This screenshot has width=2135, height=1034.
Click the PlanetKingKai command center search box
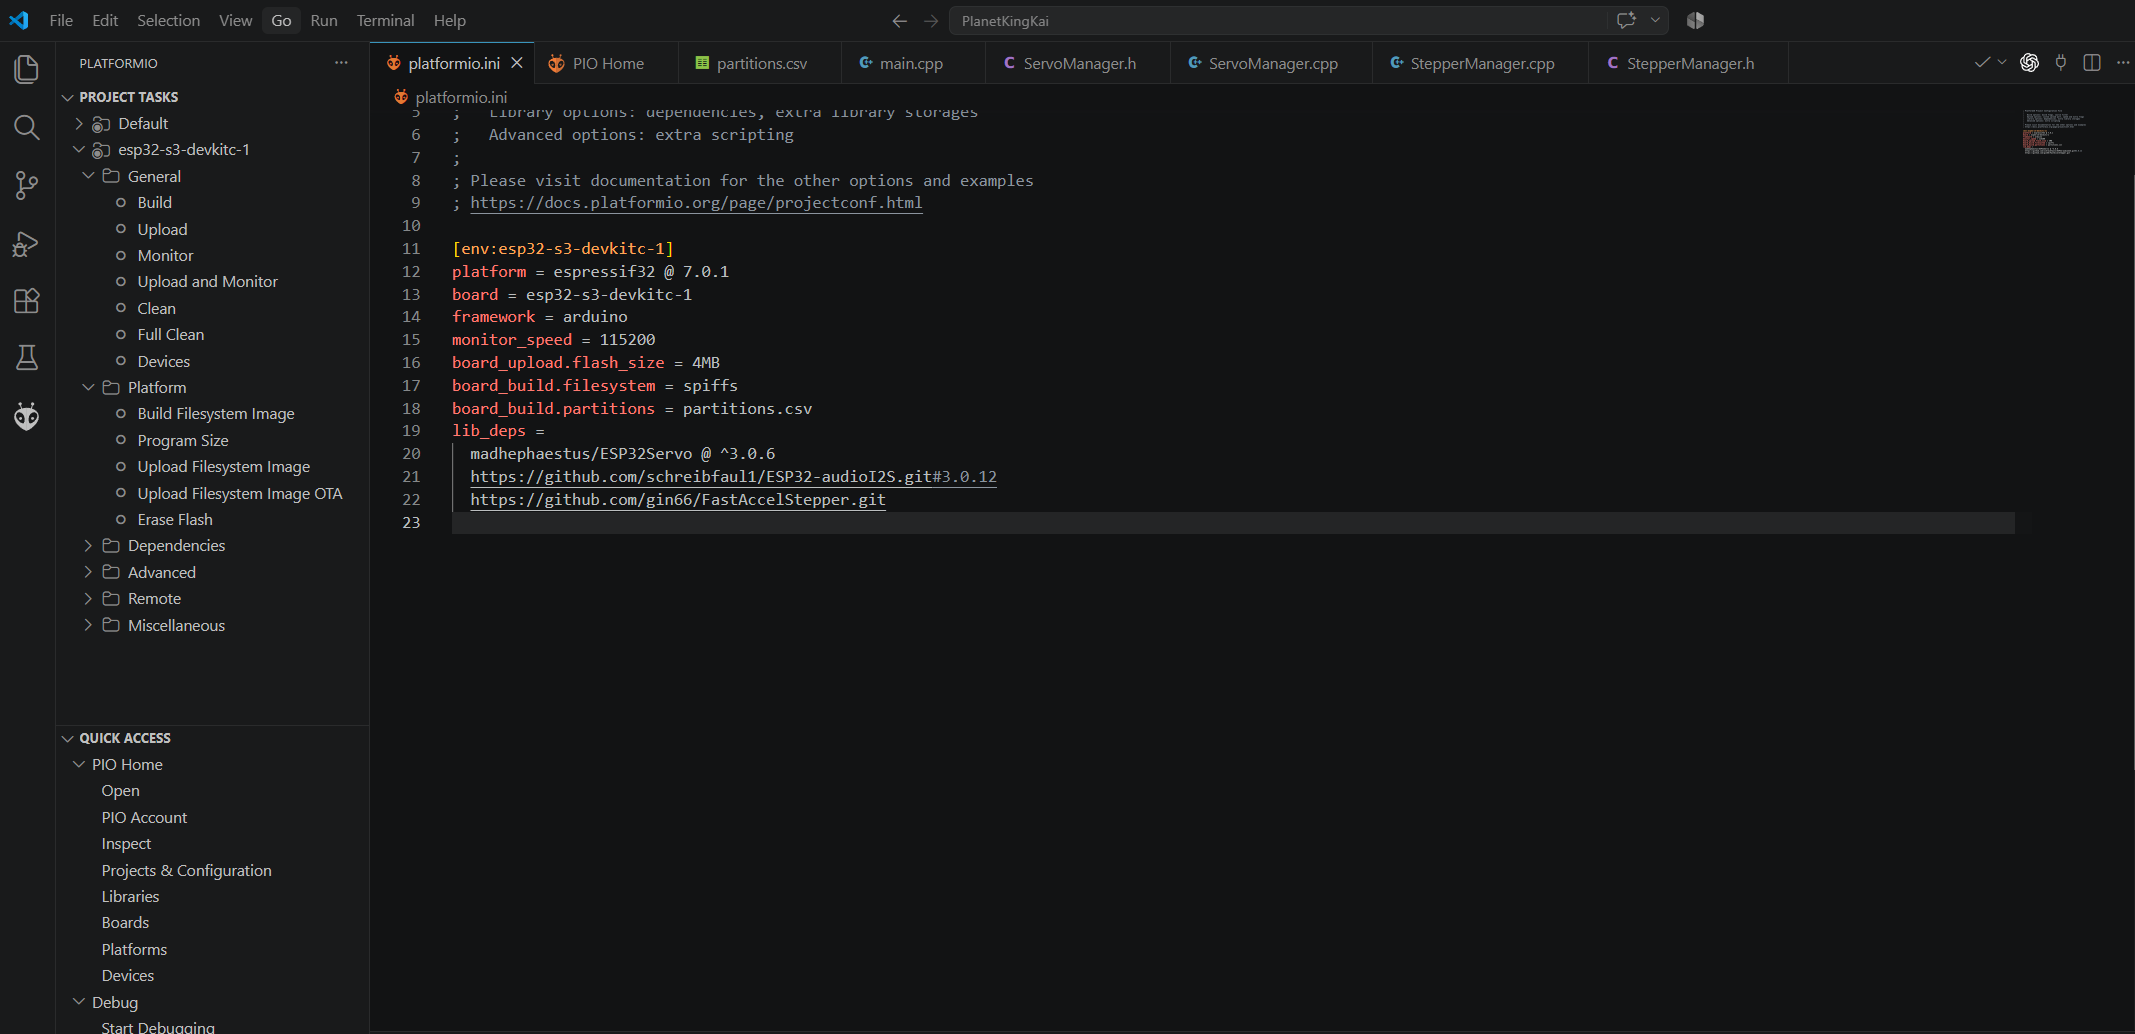(x=1277, y=21)
